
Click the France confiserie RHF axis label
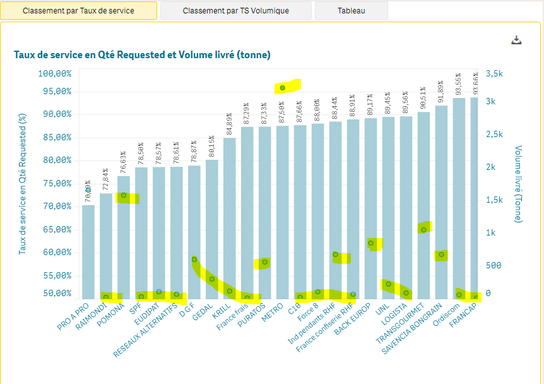click(324, 327)
